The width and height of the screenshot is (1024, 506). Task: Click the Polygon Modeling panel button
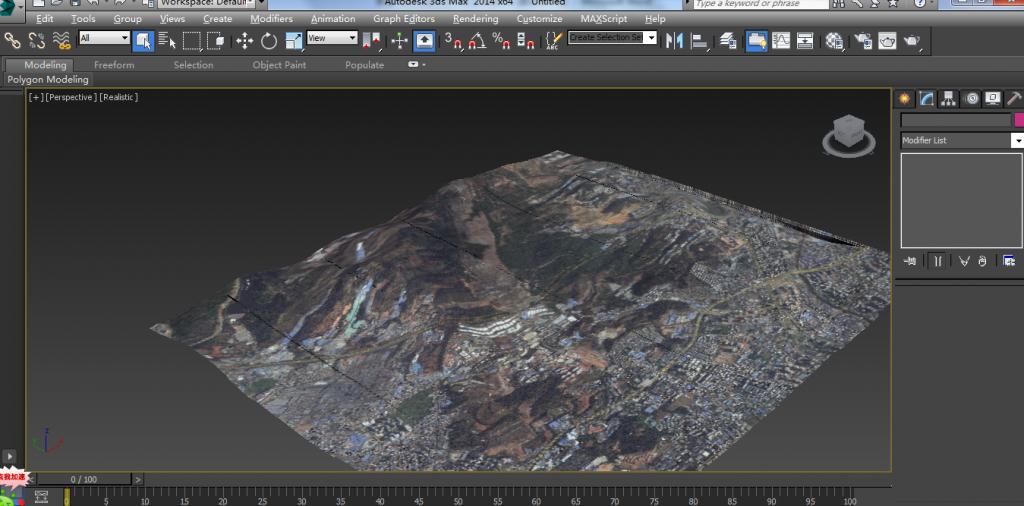pos(48,80)
